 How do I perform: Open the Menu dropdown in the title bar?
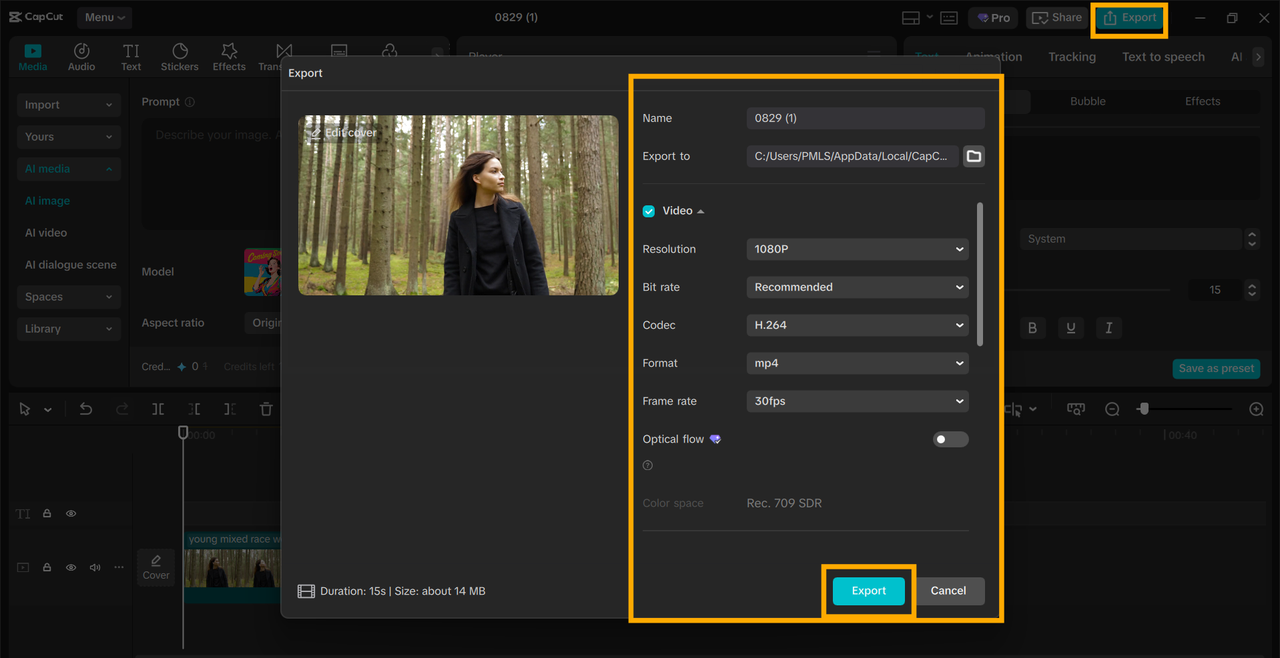(105, 17)
